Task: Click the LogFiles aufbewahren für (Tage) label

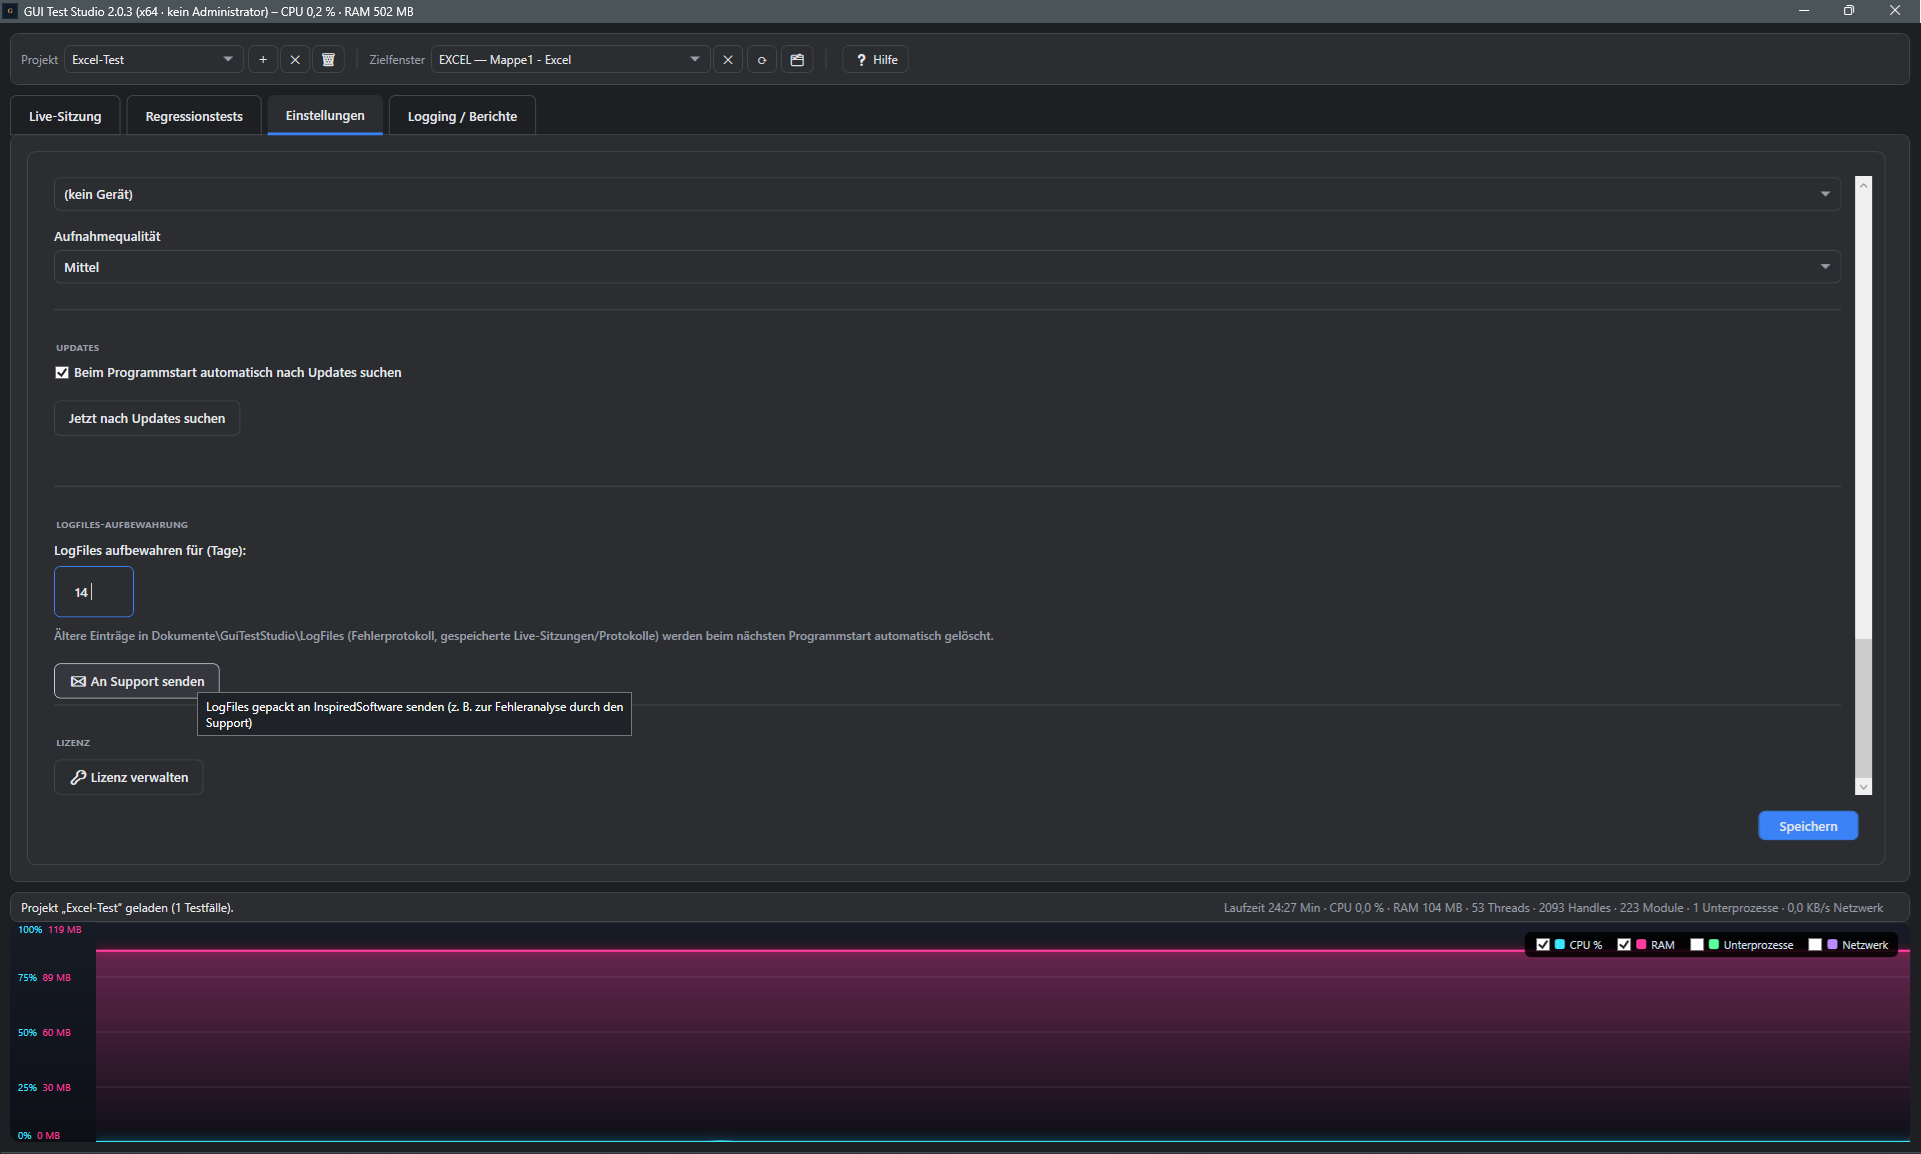Action: click(x=150, y=551)
